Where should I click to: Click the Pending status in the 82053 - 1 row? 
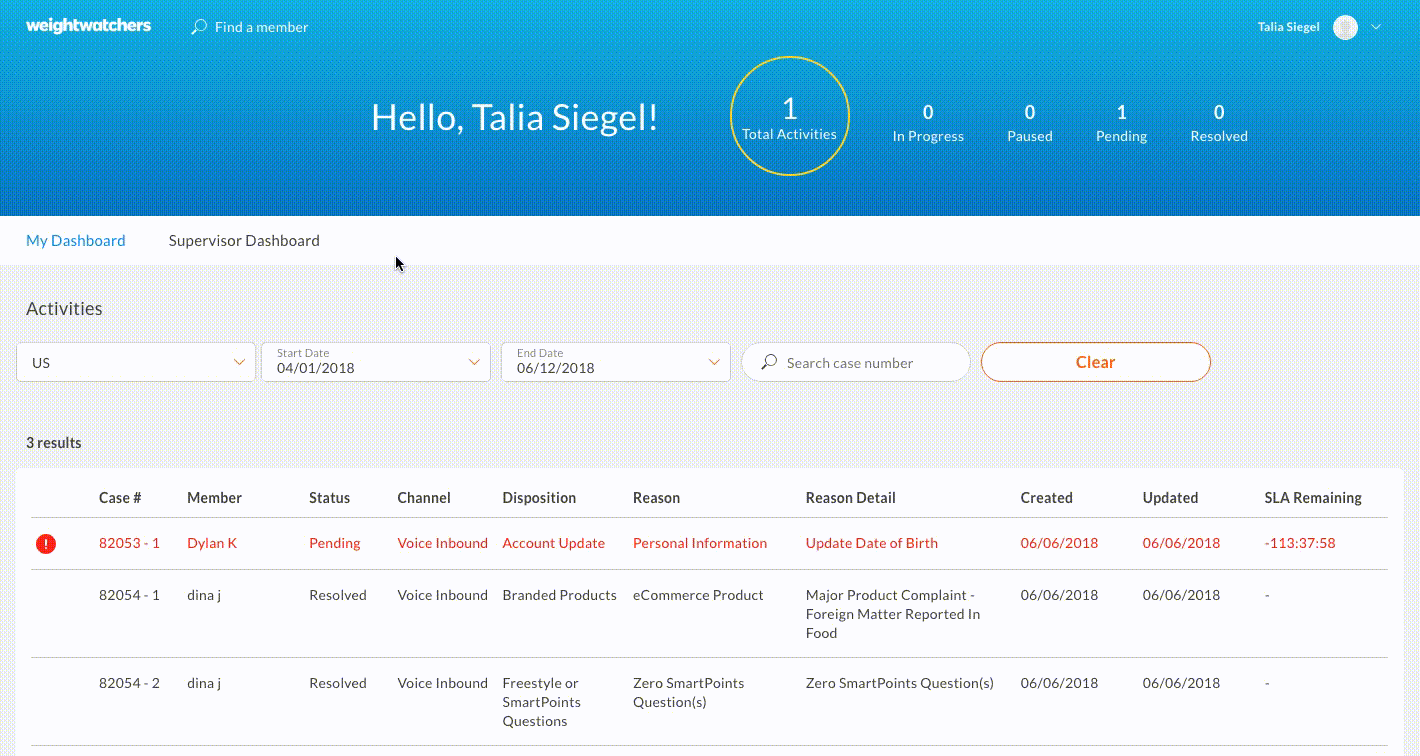tap(335, 543)
